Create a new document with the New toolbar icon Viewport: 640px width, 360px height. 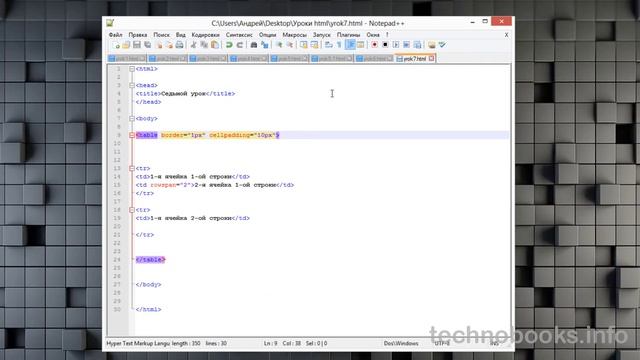pos(116,45)
